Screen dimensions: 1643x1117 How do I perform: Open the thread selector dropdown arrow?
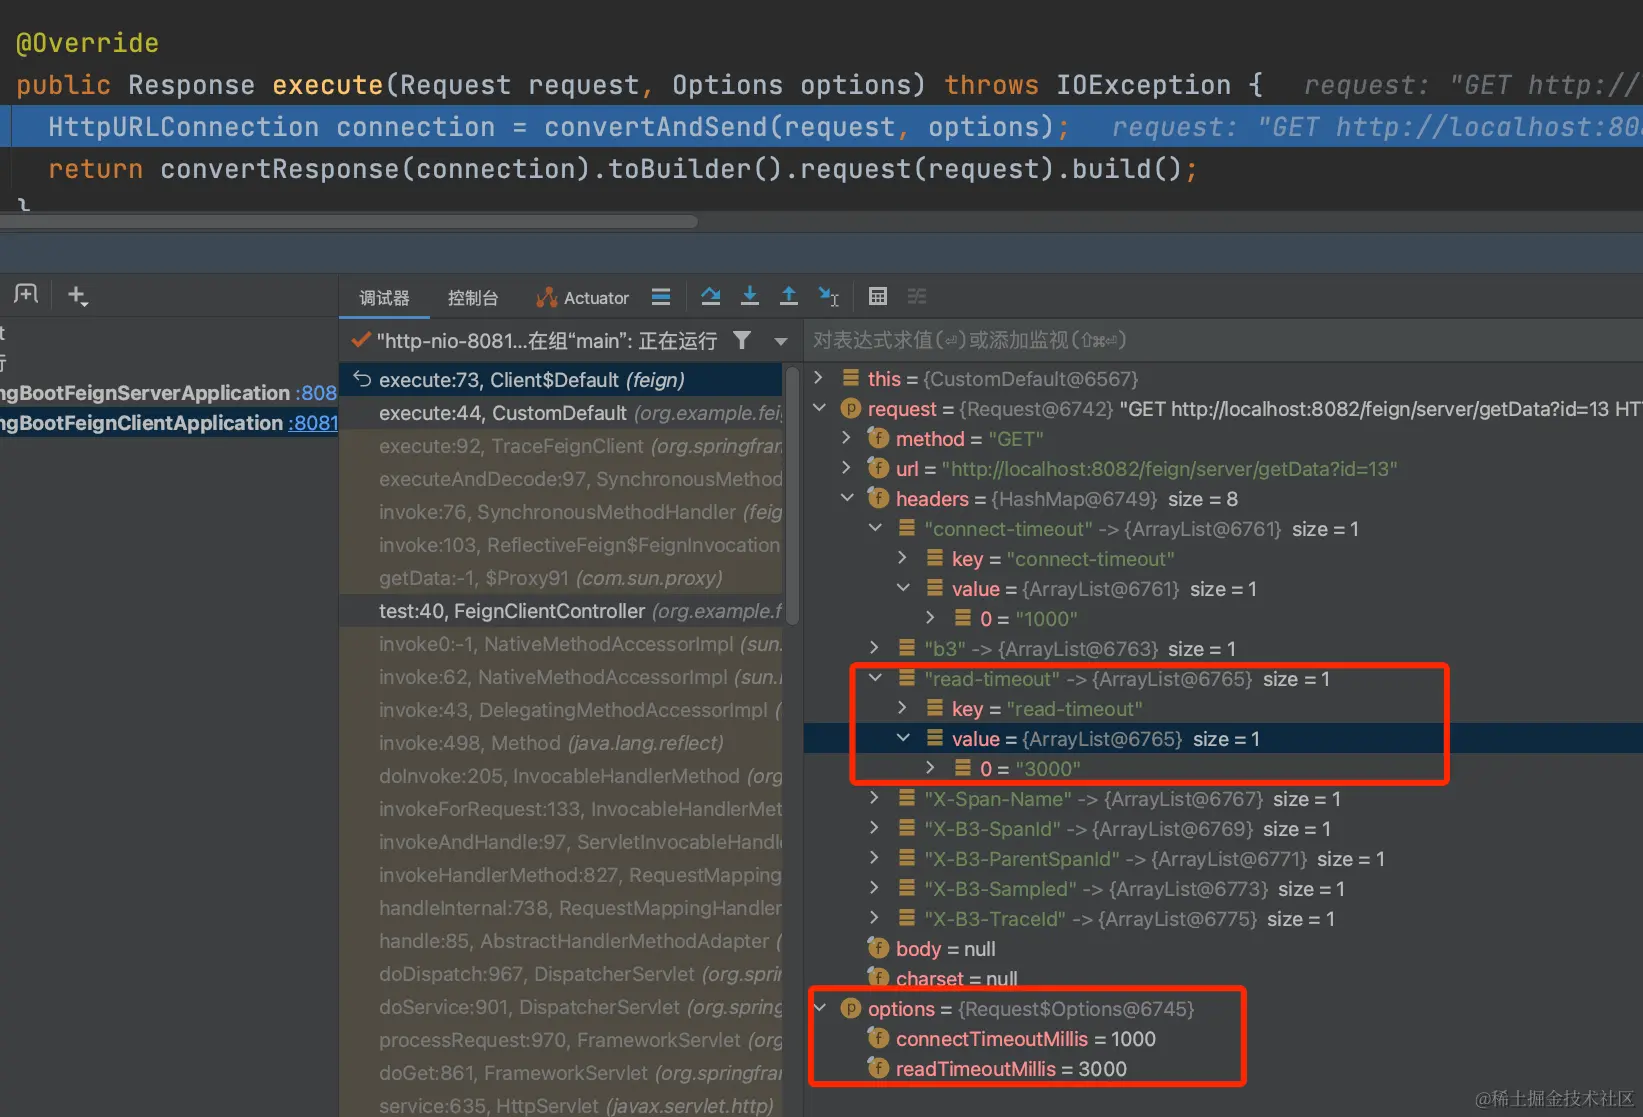coord(780,342)
